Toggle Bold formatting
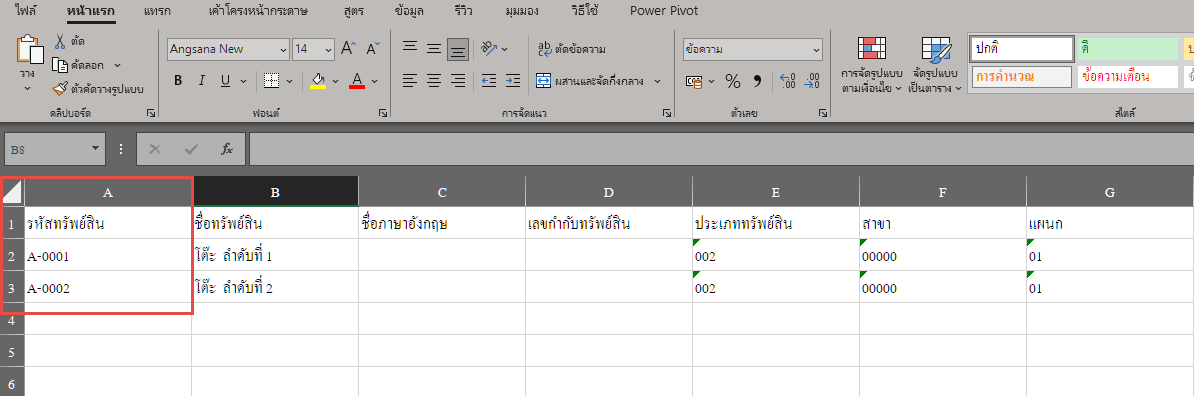 point(177,81)
